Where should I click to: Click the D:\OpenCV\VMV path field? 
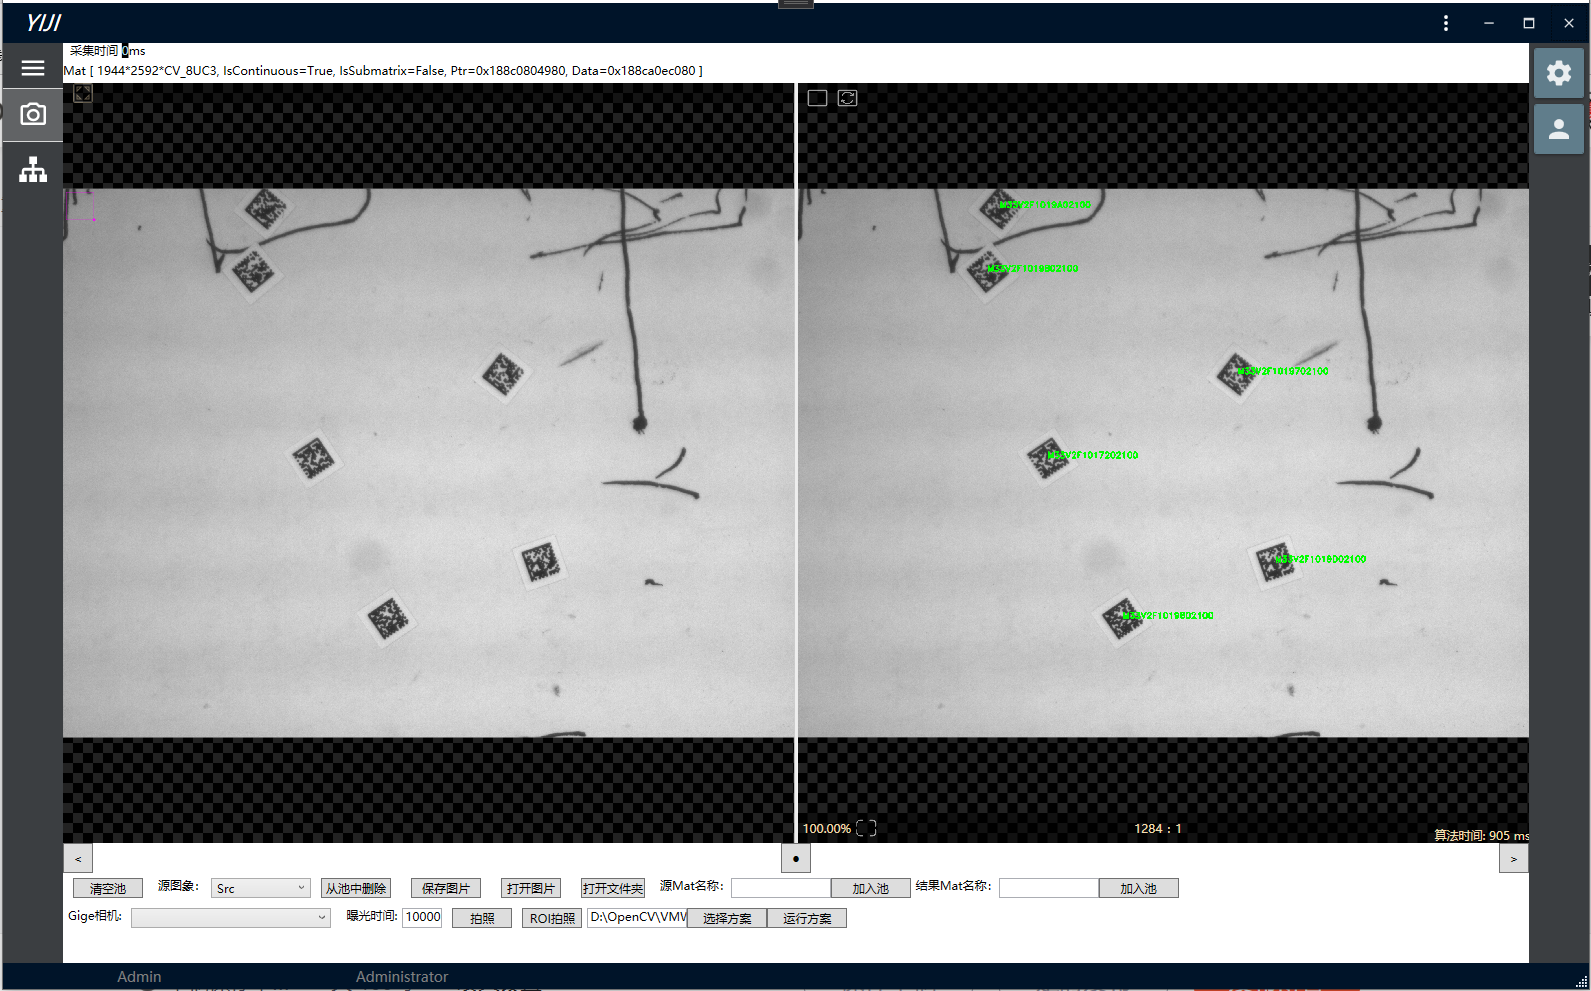click(637, 917)
